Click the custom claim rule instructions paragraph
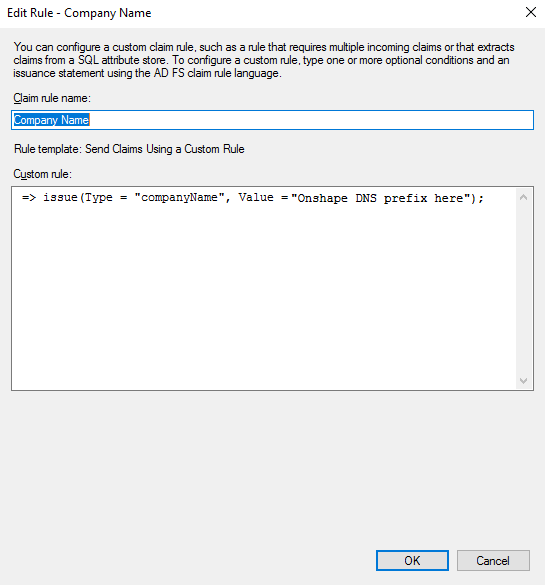 pos(264,60)
